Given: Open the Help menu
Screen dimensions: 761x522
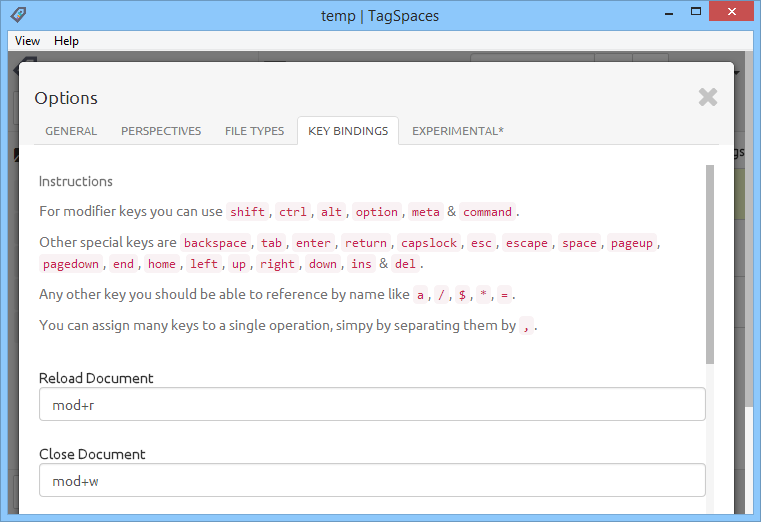Looking at the screenshot, I should pyautogui.click(x=66, y=41).
